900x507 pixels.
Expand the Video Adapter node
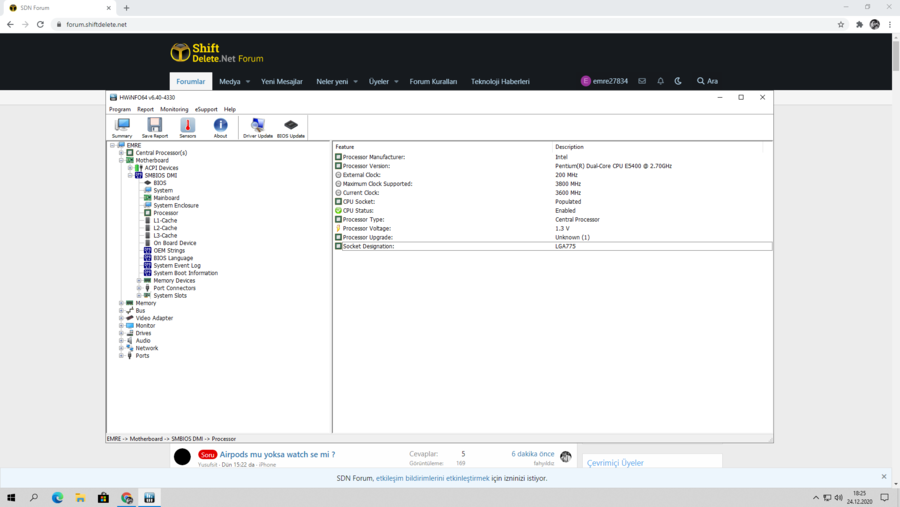click(x=121, y=318)
